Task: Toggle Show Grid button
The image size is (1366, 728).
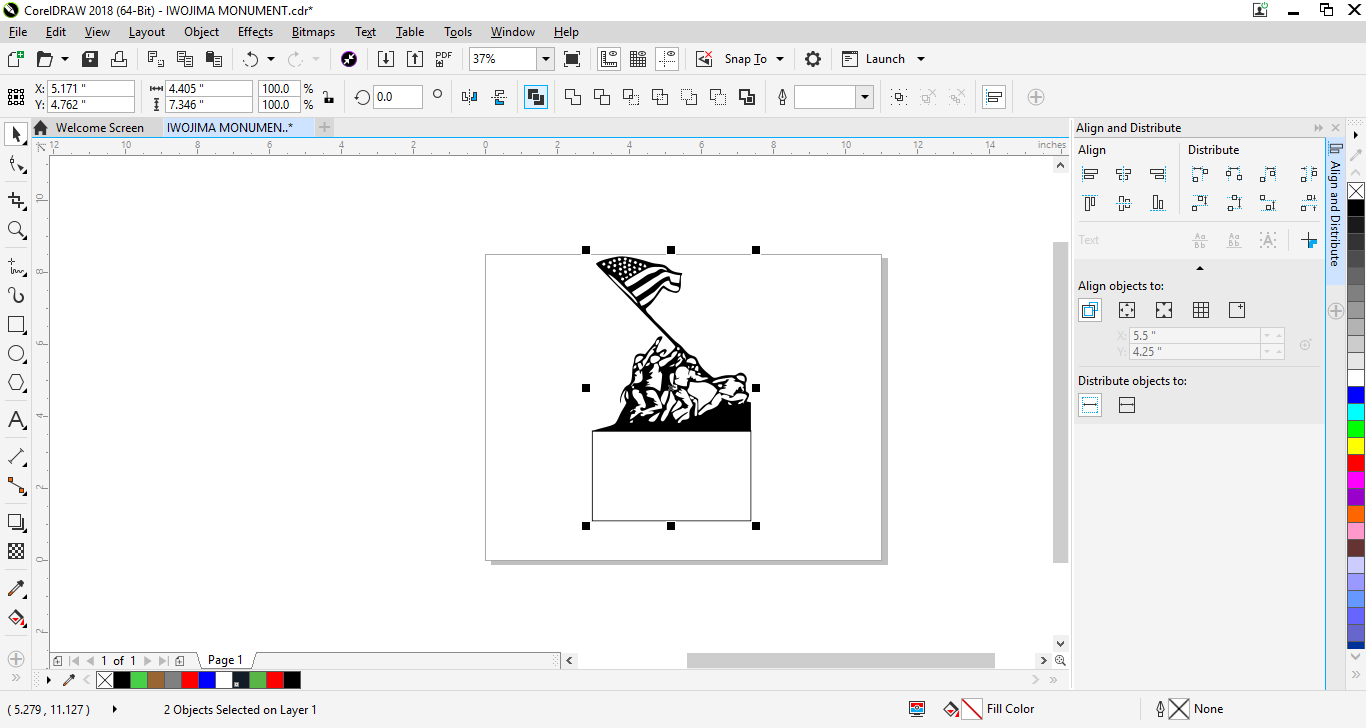Action: [638, 59]
